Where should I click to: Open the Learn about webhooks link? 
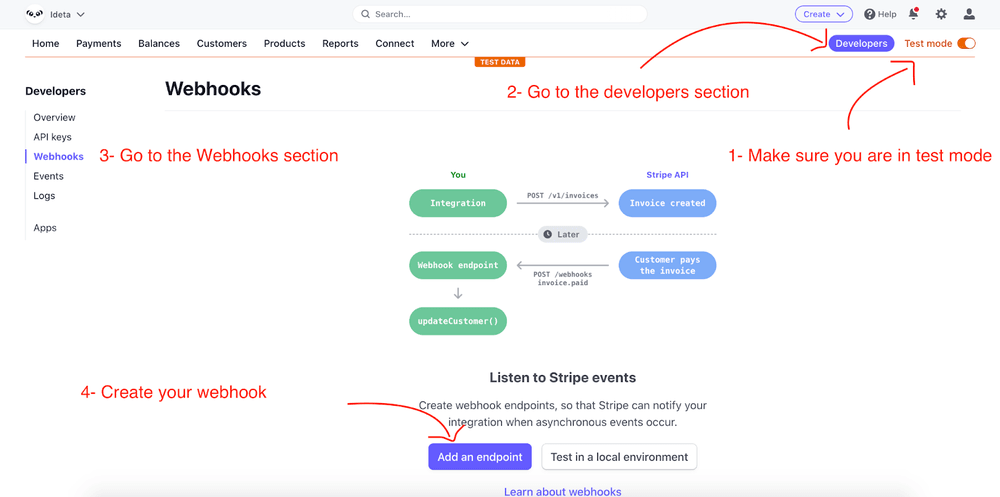pos(562,491)
